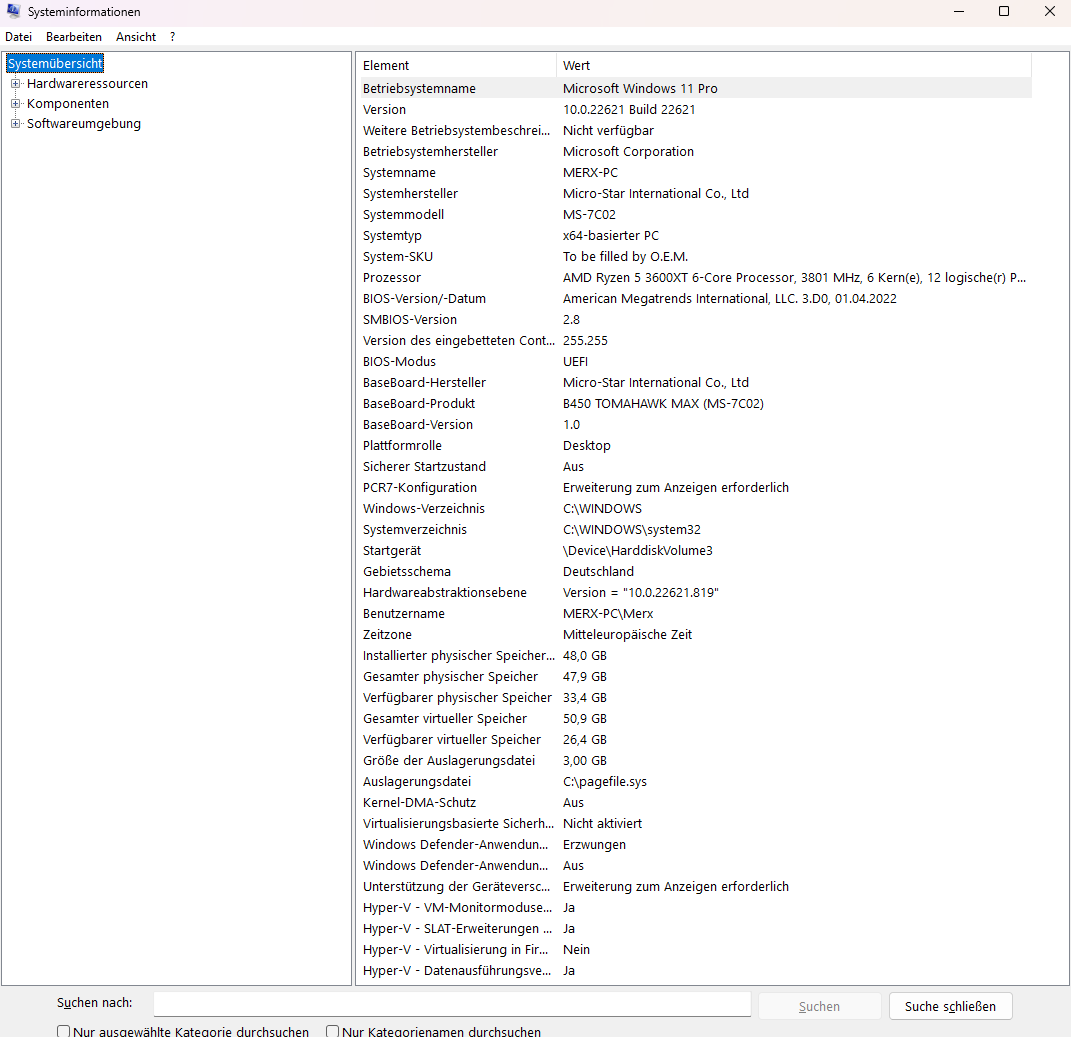Click the Nein value for Hyper-V virtualization
1071x1037 pixels.
point(576,950)
